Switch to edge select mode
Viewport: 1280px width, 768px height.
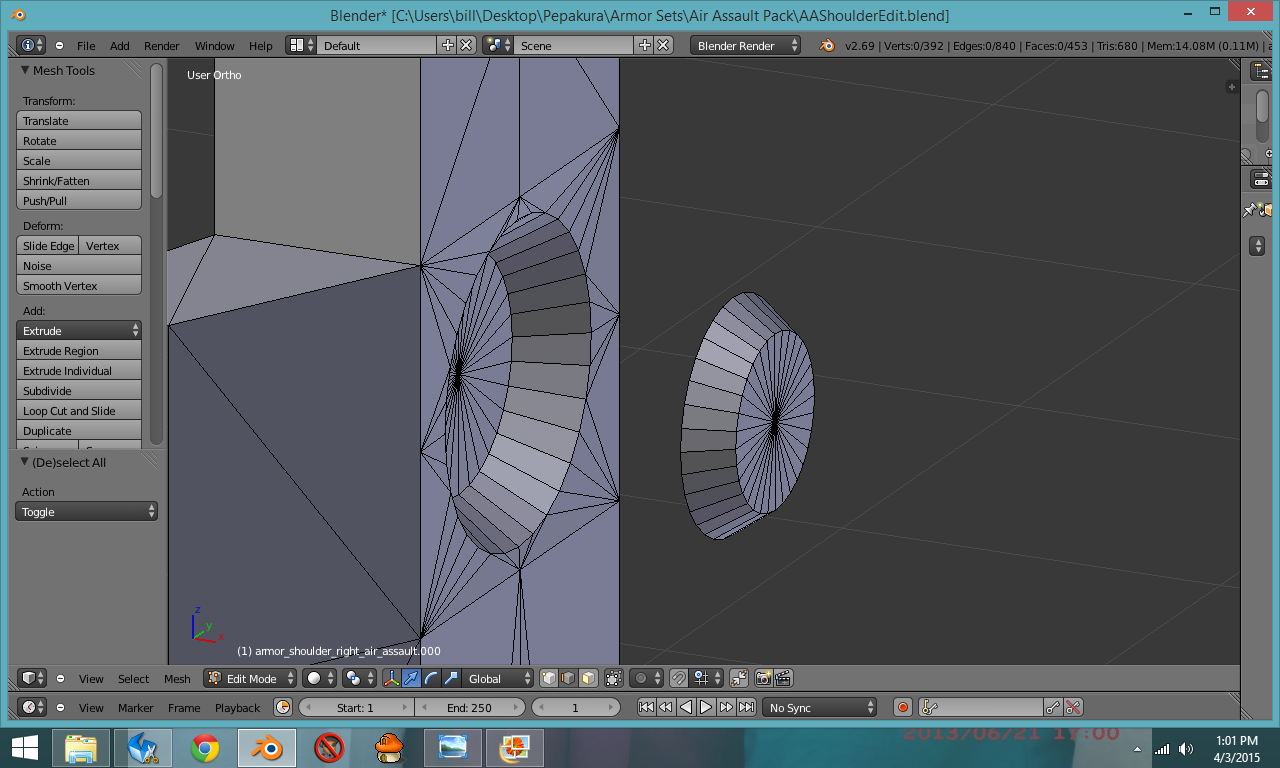pyautogui.click(x=569, y=678)
